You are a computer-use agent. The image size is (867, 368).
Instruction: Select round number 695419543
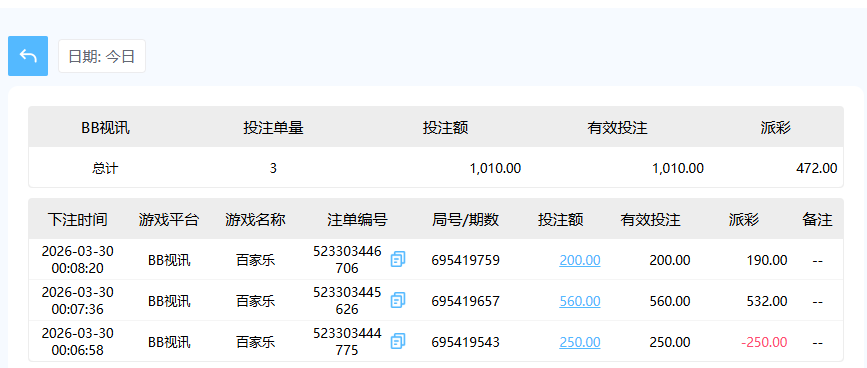[466, 342]
